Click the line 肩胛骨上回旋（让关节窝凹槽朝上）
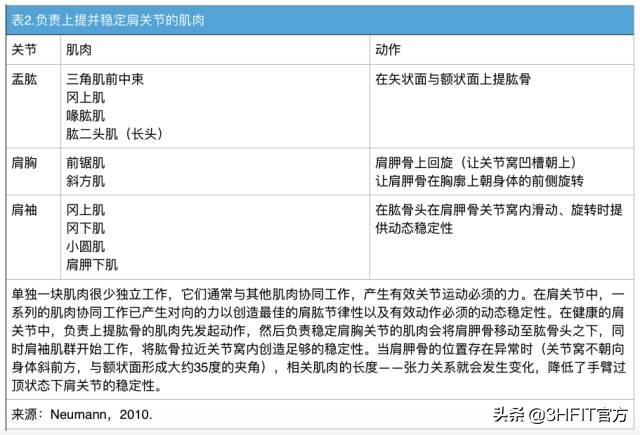This screenshot has width=640, height=435. 476,163
